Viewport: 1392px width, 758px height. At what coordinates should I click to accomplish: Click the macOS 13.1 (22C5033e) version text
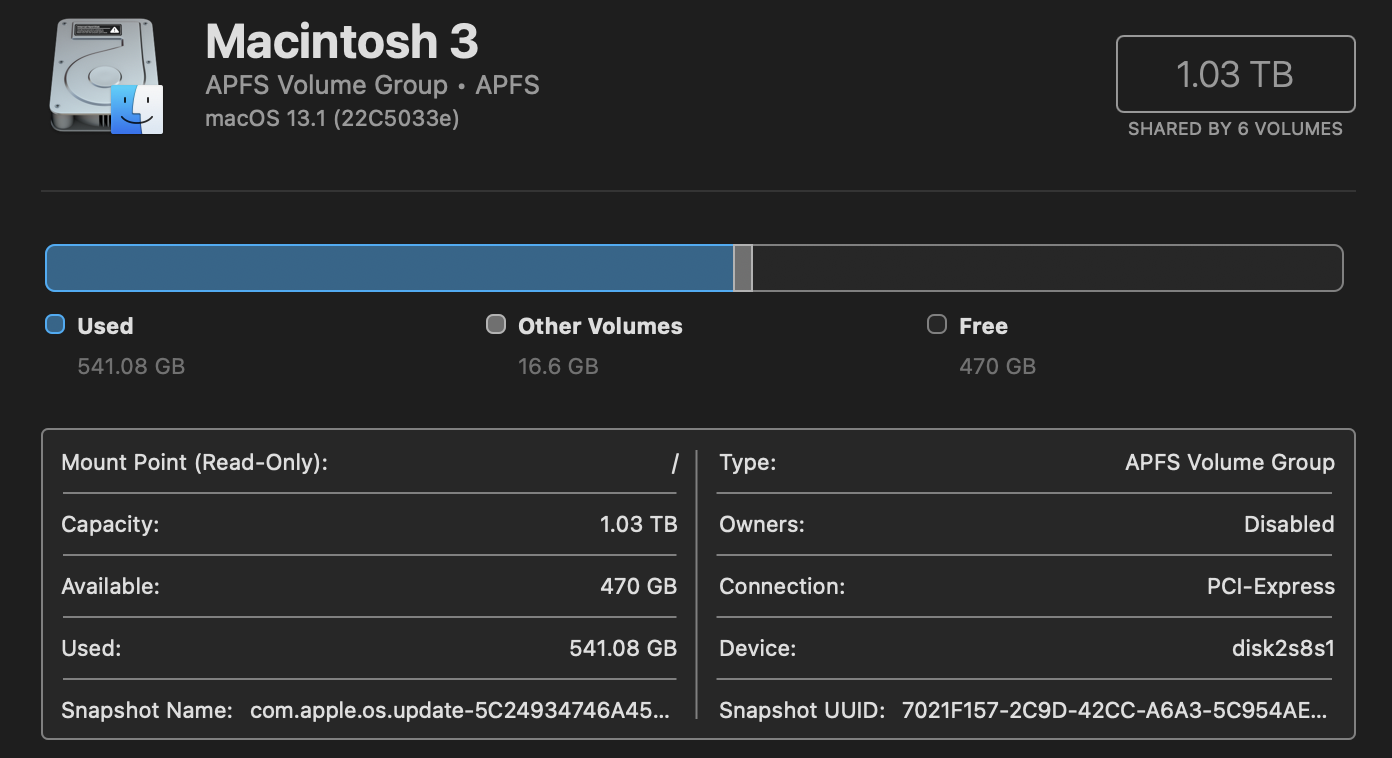click(332, 119)
